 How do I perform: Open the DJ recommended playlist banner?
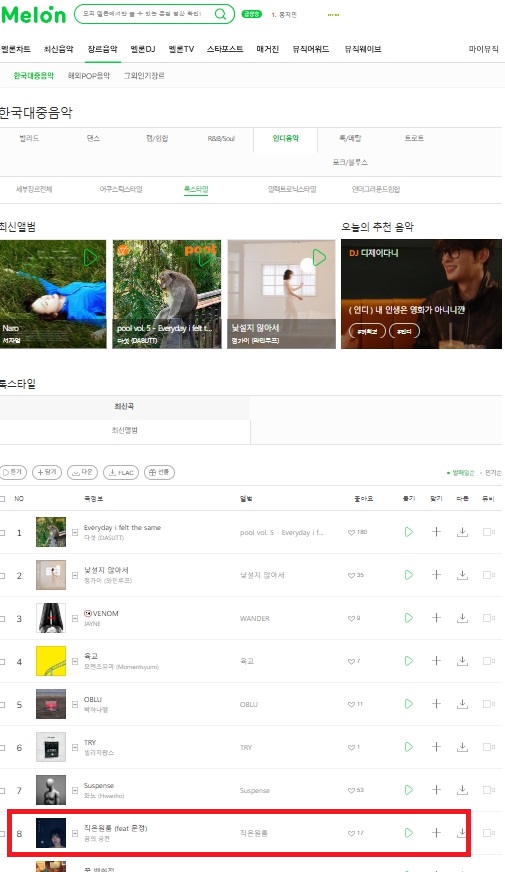click(x=421, y=294)
